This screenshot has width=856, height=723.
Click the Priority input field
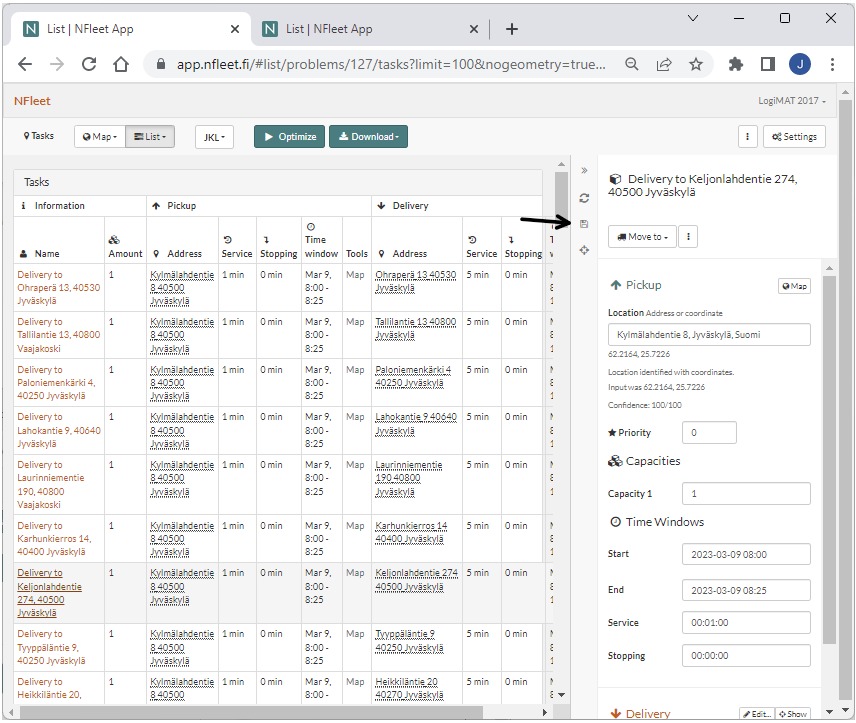pyautogui.click(x=709, y=432)
